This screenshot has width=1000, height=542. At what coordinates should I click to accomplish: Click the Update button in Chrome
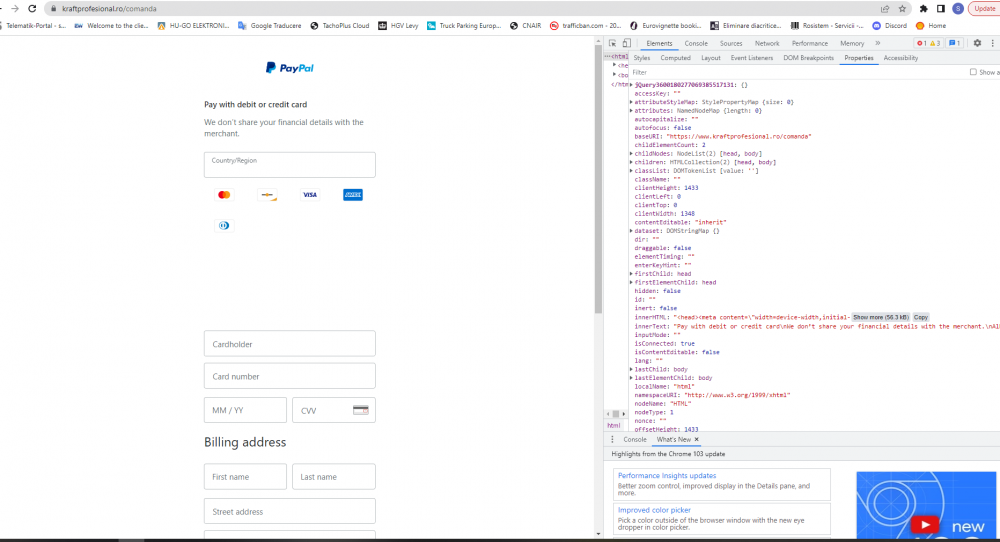tap(984, 9)
